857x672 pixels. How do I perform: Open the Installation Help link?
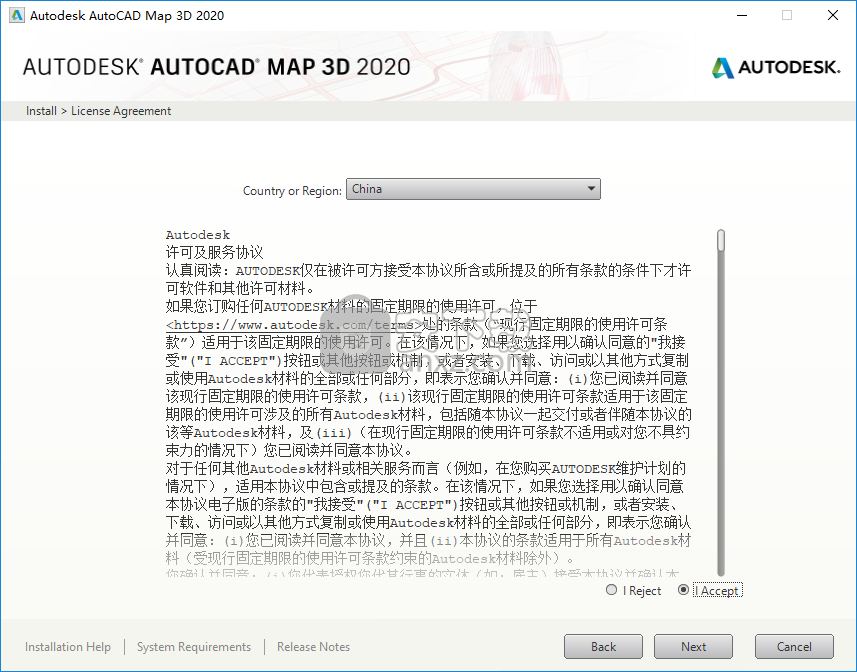click(x=68, y=647)
